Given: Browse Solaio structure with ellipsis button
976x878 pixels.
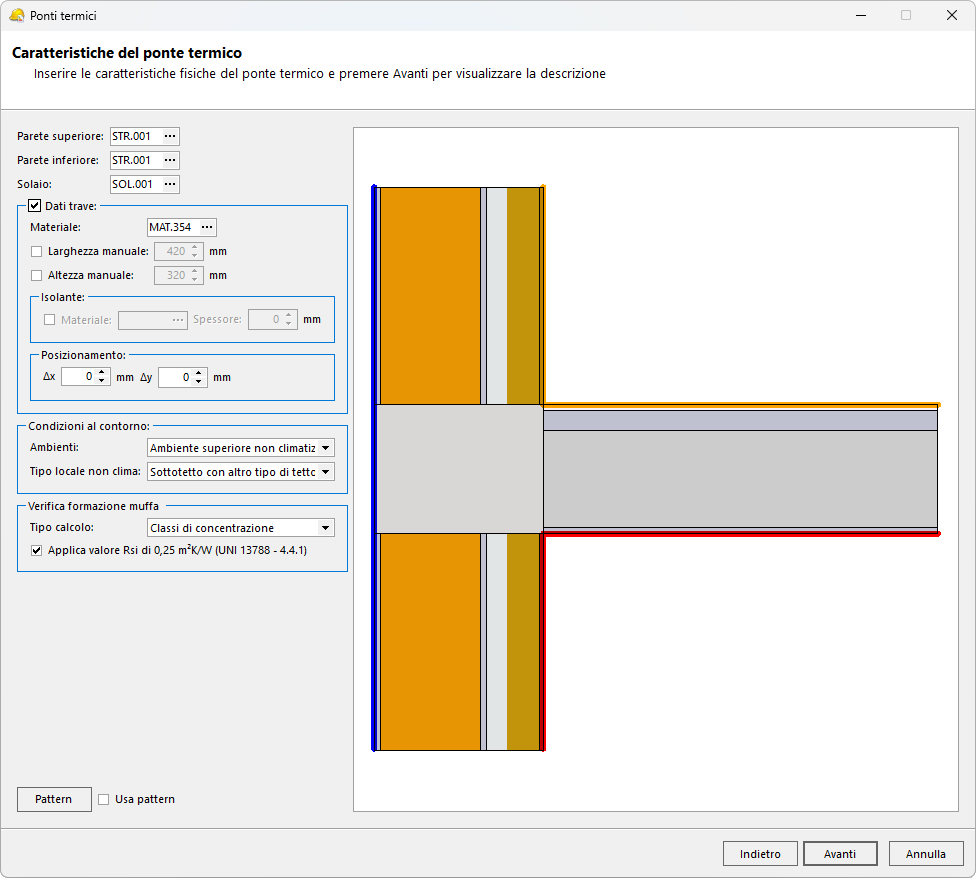Looking at the screenshot, I should tap(169, 184).
